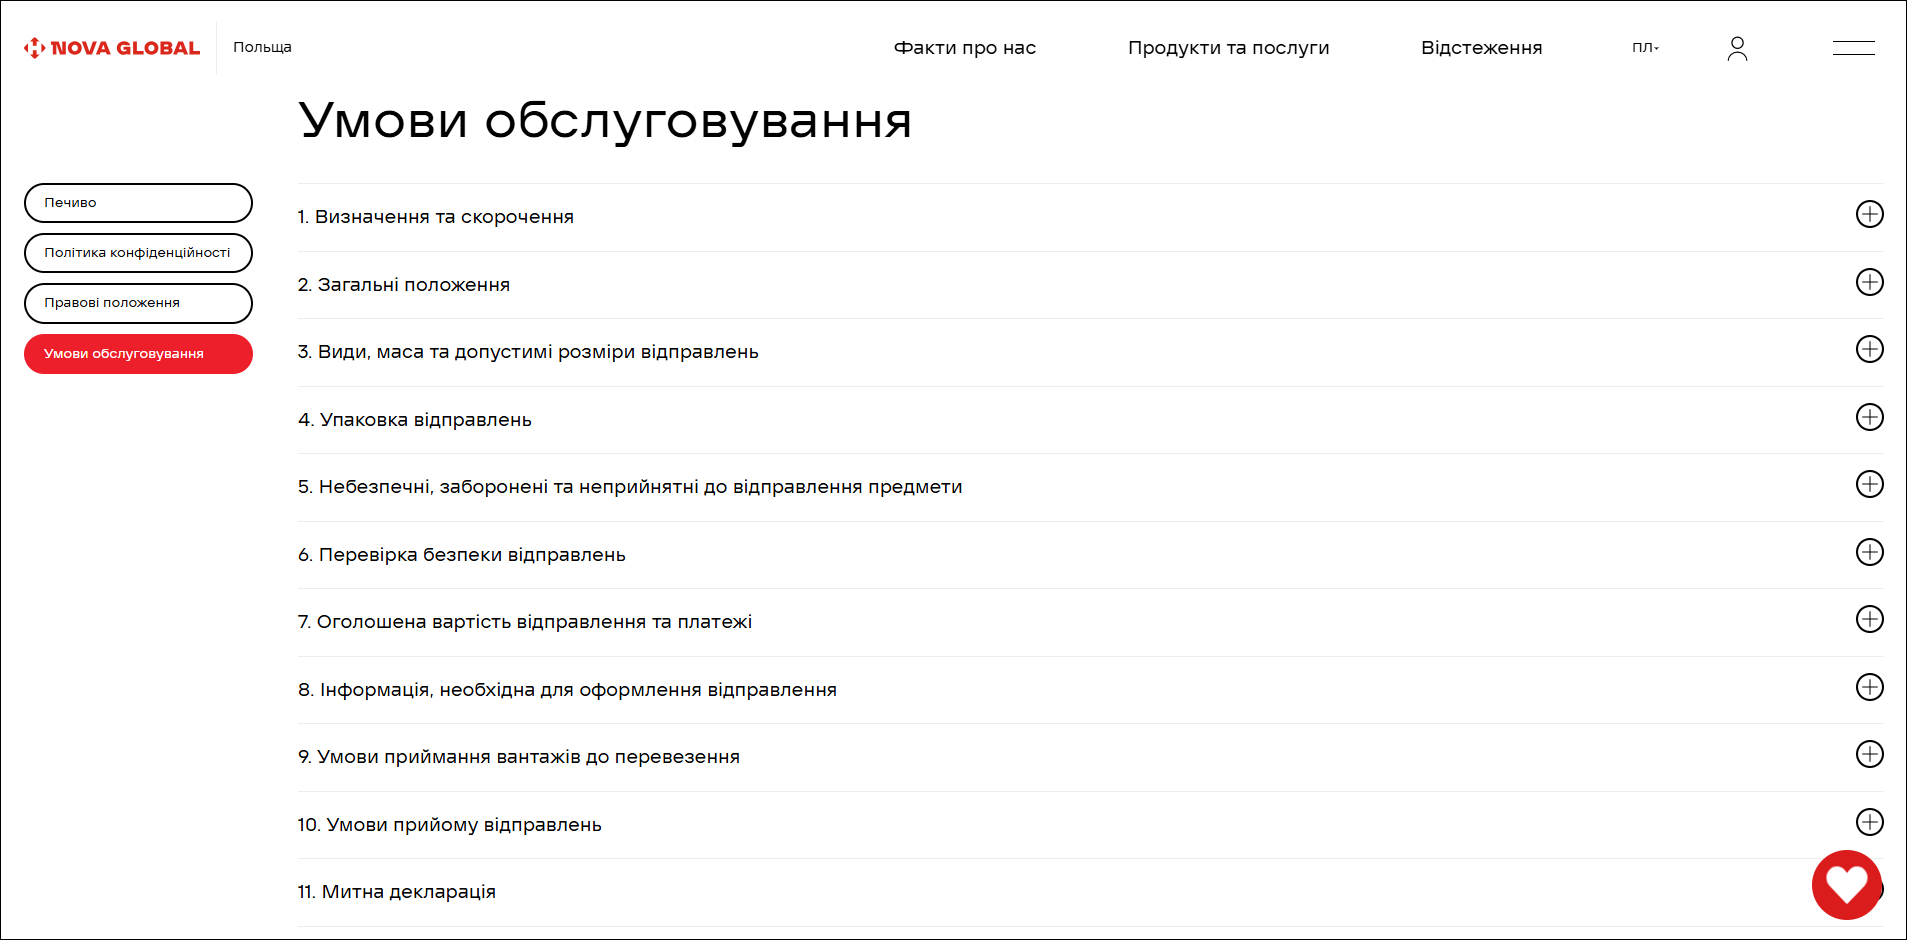This screenshot has width=1907, height=940.
Task: Switch to Правові положення sidebar tab
Action: pyautogui.click(x=138, y=303)
